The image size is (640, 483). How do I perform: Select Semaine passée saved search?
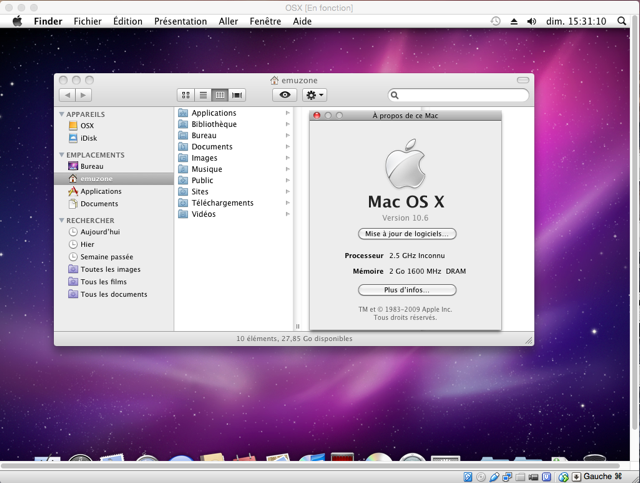(101, 257)
